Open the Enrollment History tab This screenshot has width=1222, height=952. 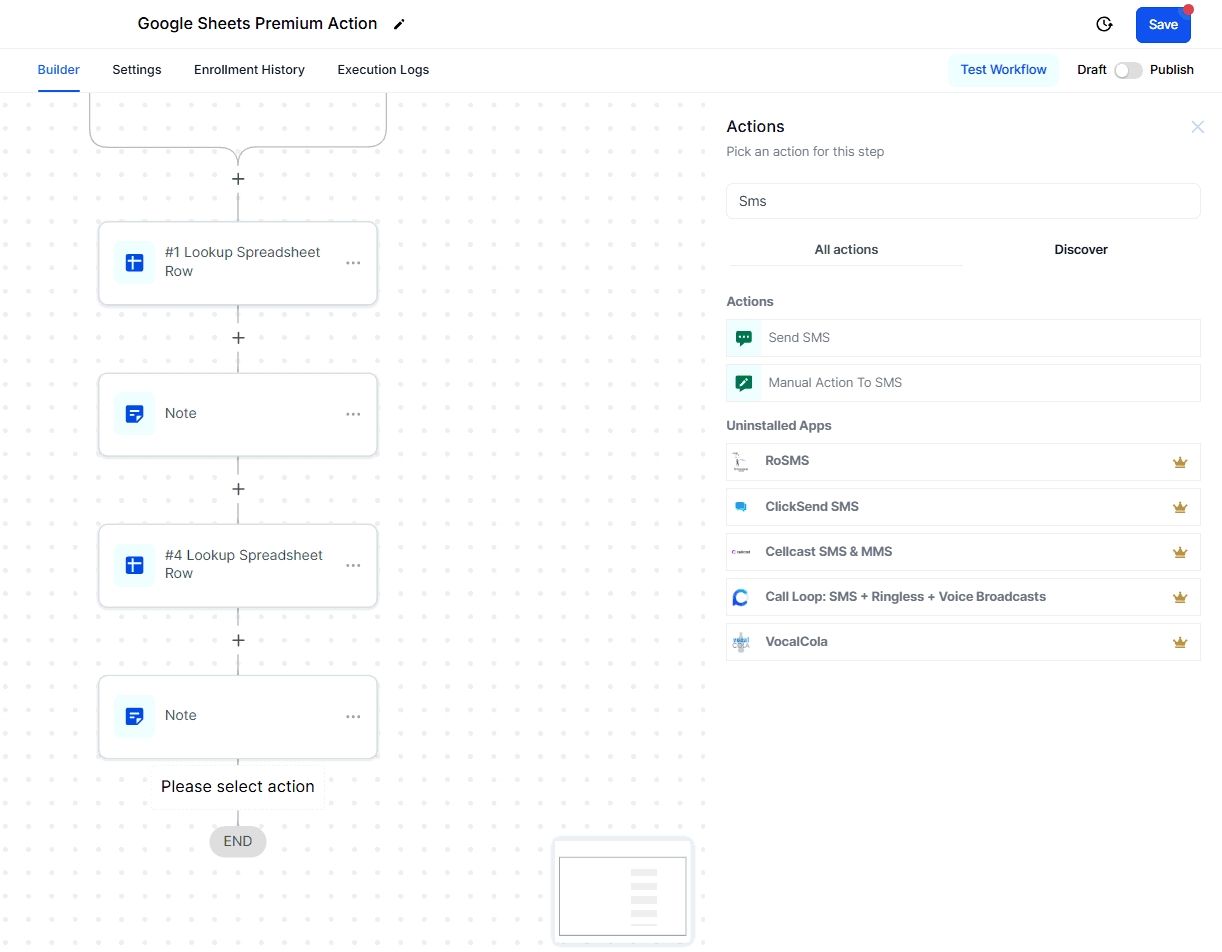[x=249, y=70]
